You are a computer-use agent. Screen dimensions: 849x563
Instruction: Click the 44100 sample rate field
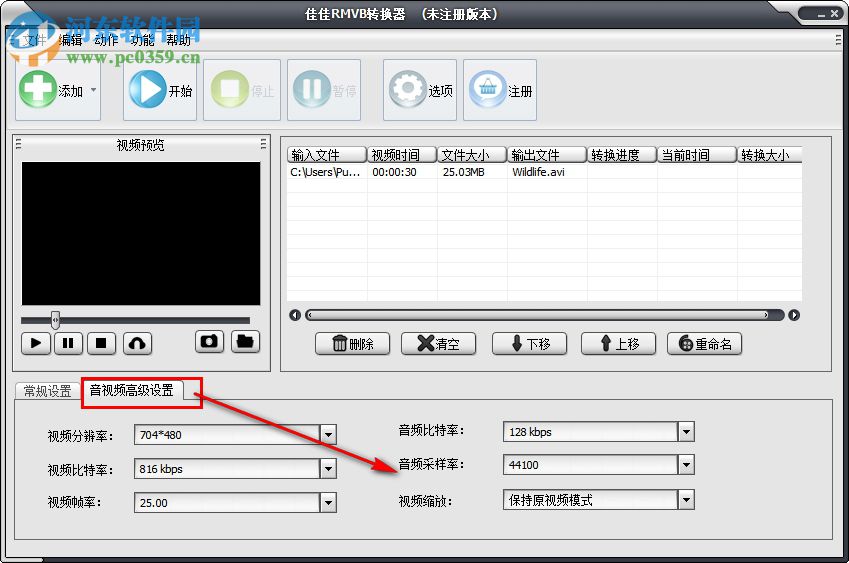coord(591,464)
